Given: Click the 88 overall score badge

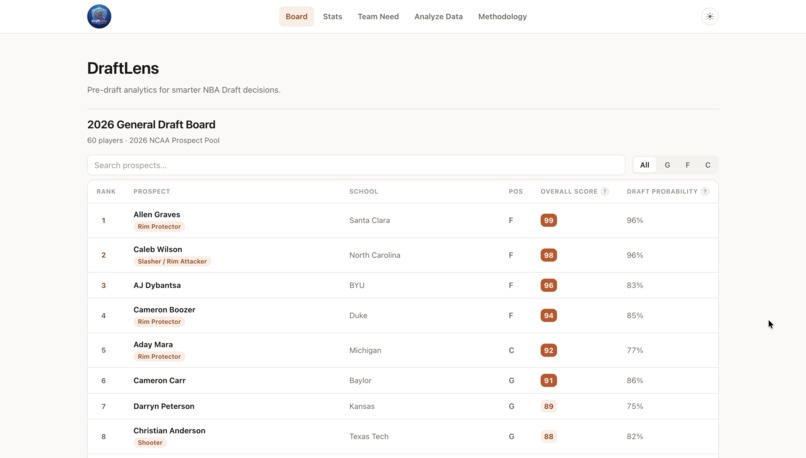Looking at the screenshot, I should (548, 436).
